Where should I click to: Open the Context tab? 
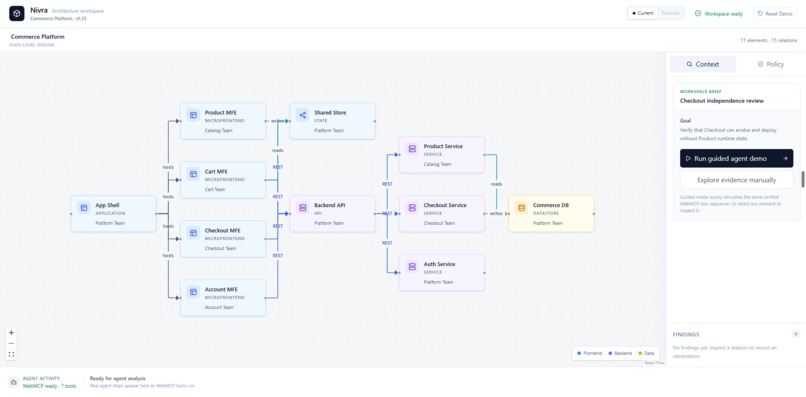tap(703, 64)
